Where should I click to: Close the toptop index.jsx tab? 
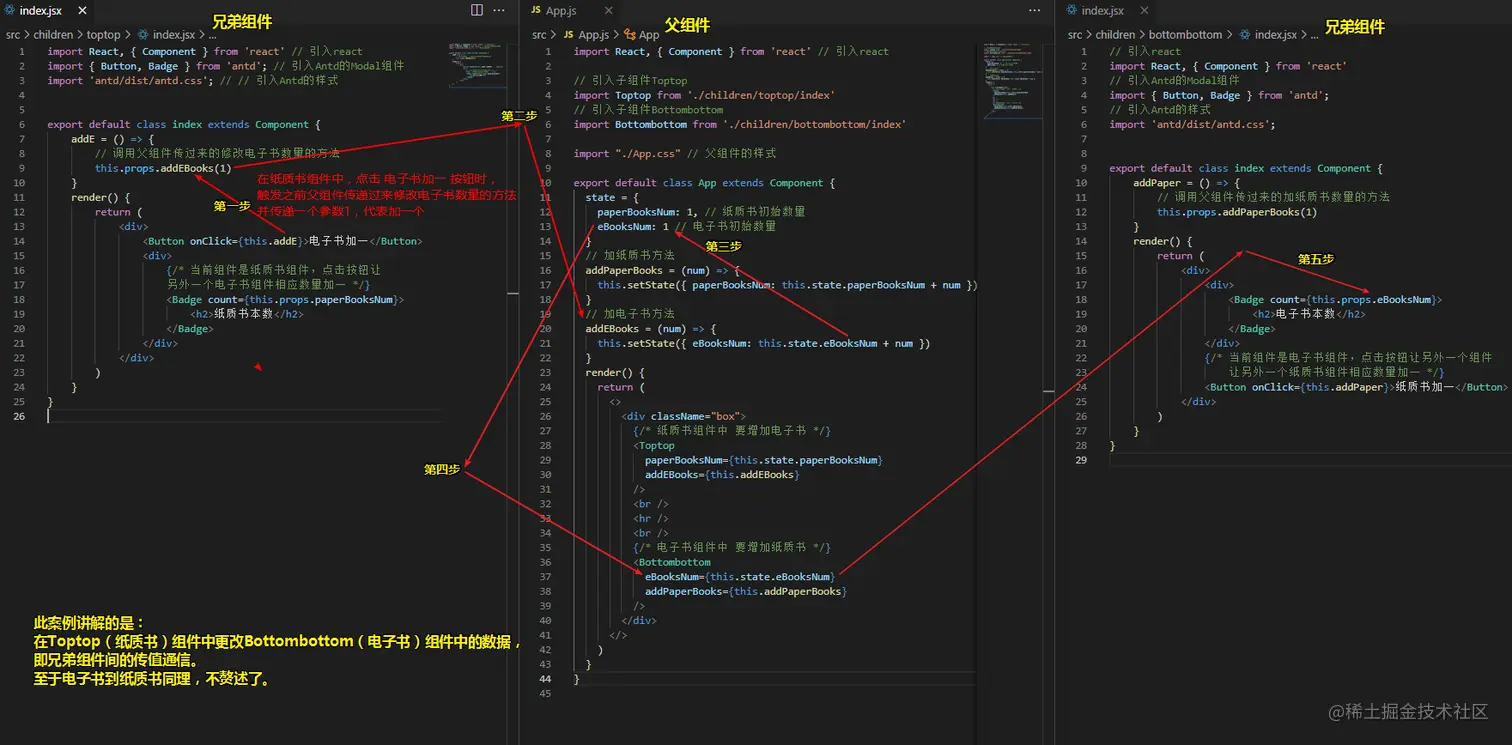coord(81,10)
